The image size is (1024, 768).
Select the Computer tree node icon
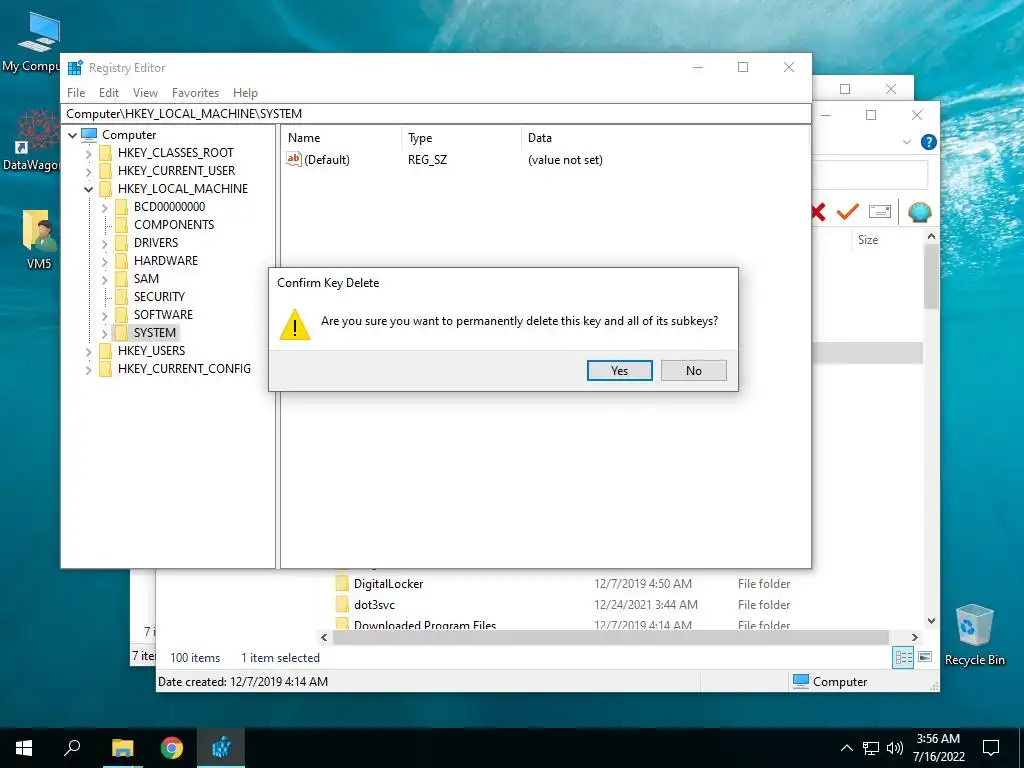pyautogui.click(x=89, y=135)
